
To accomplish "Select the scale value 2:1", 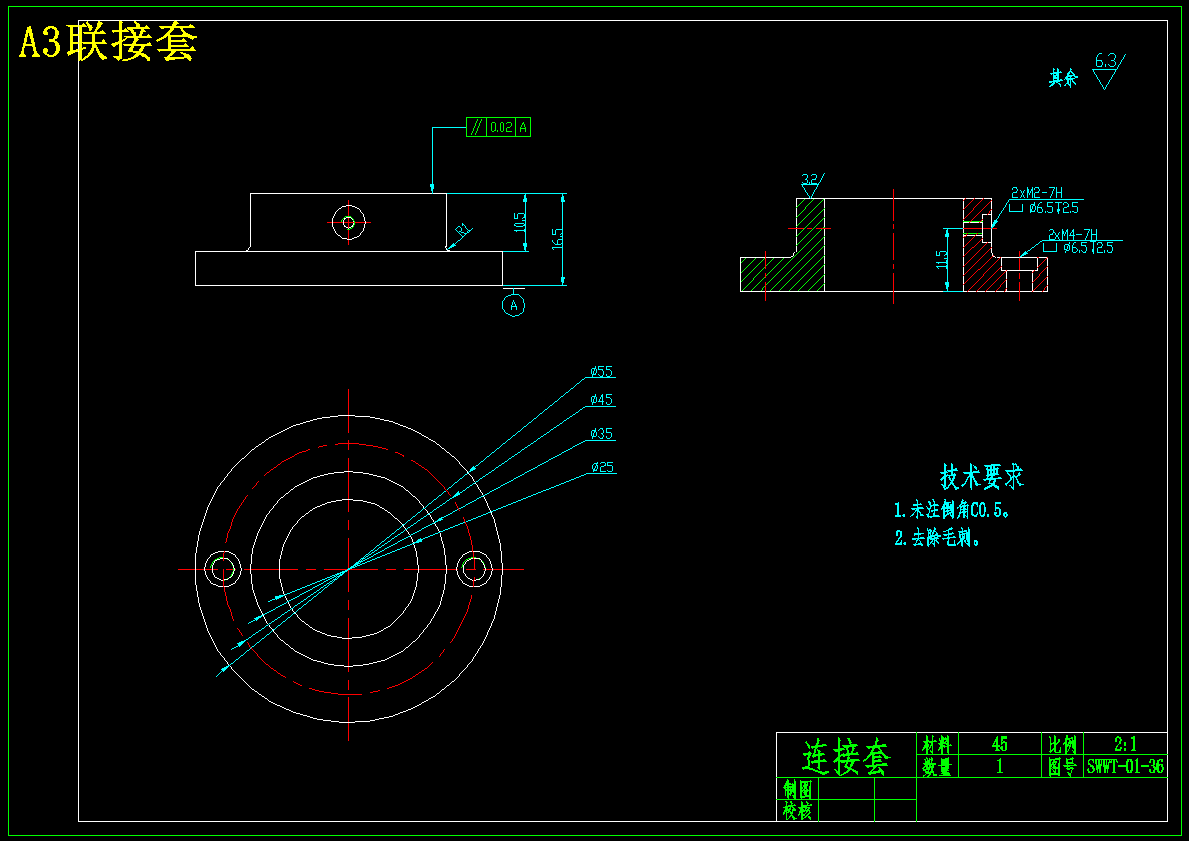I will 1125,744.
